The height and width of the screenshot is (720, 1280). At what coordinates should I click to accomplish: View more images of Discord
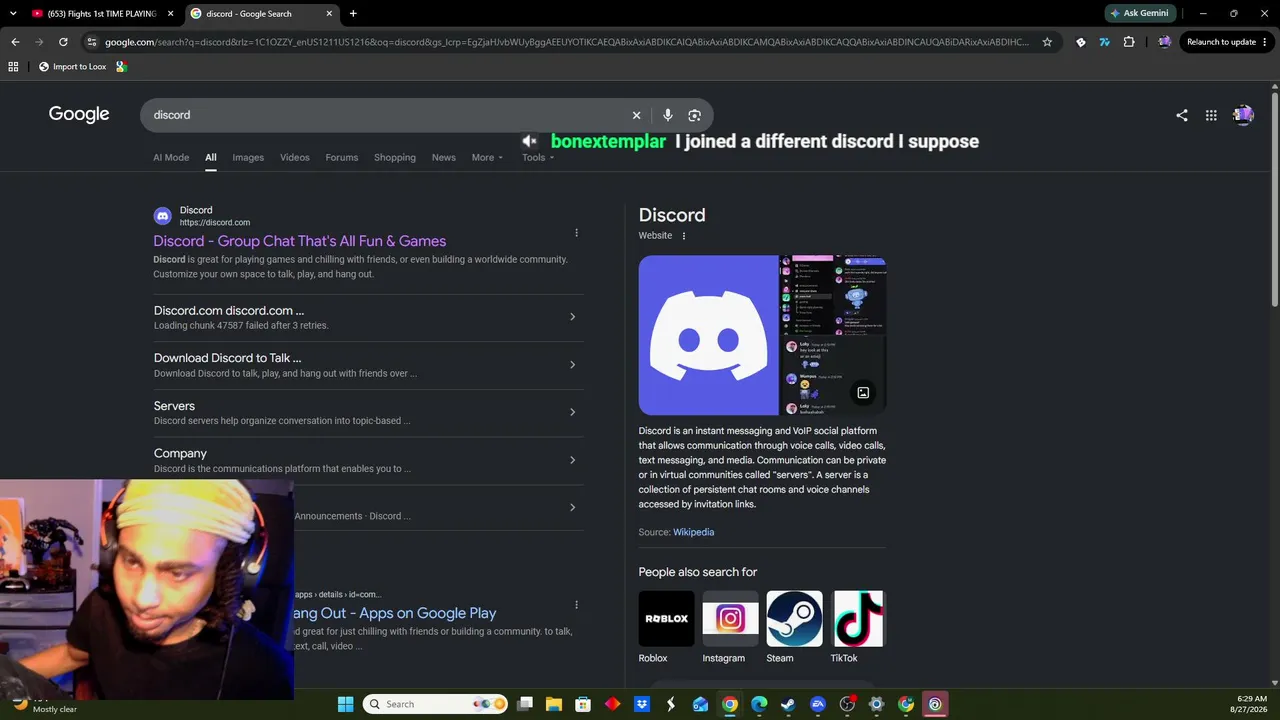point(863,393)
